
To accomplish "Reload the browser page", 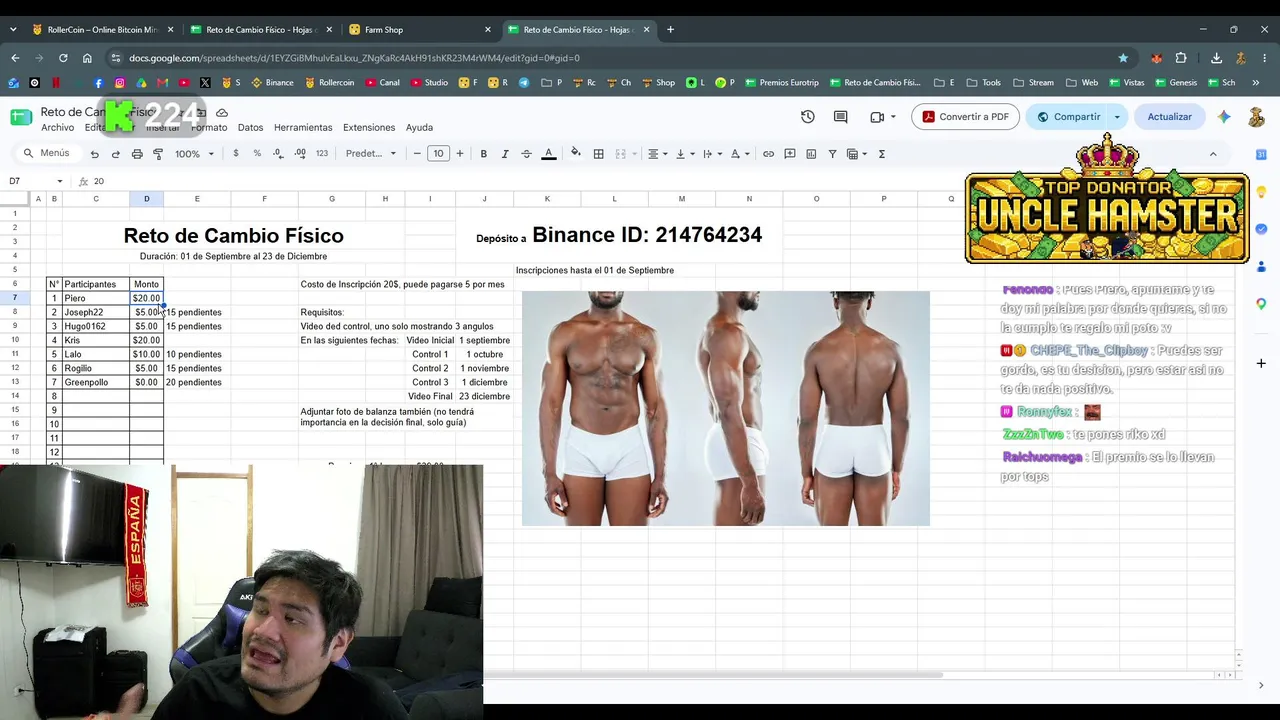I will pos(63,58).
